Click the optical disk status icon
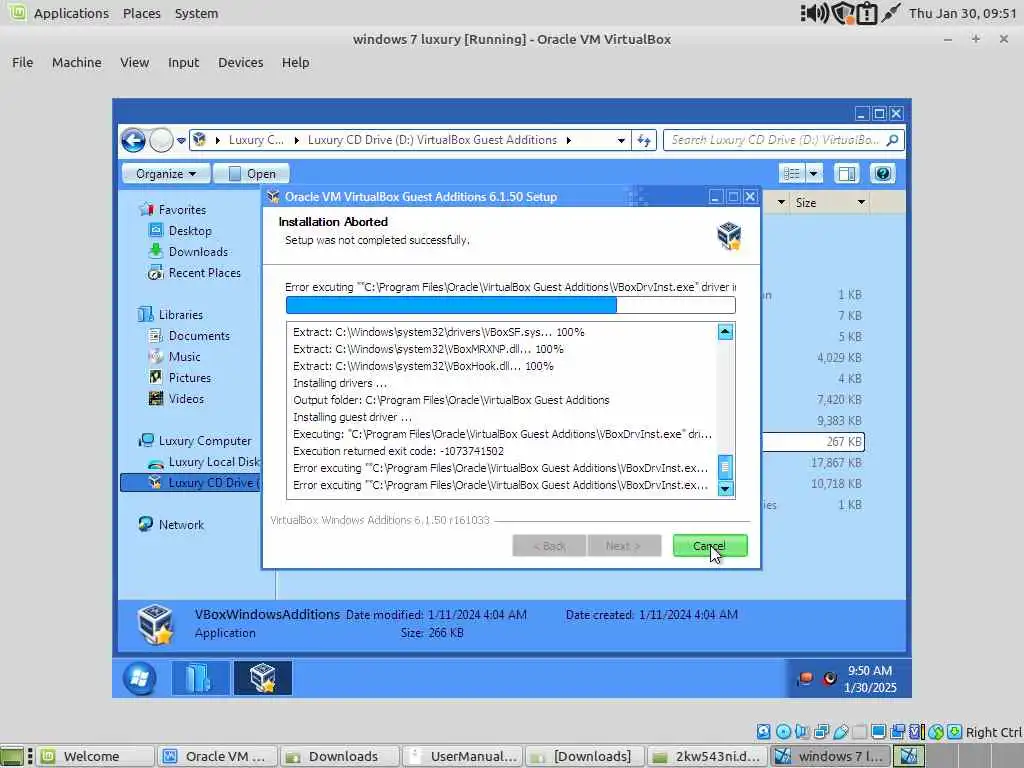The width and height of the screenshot is (1024, 768). 783,732
